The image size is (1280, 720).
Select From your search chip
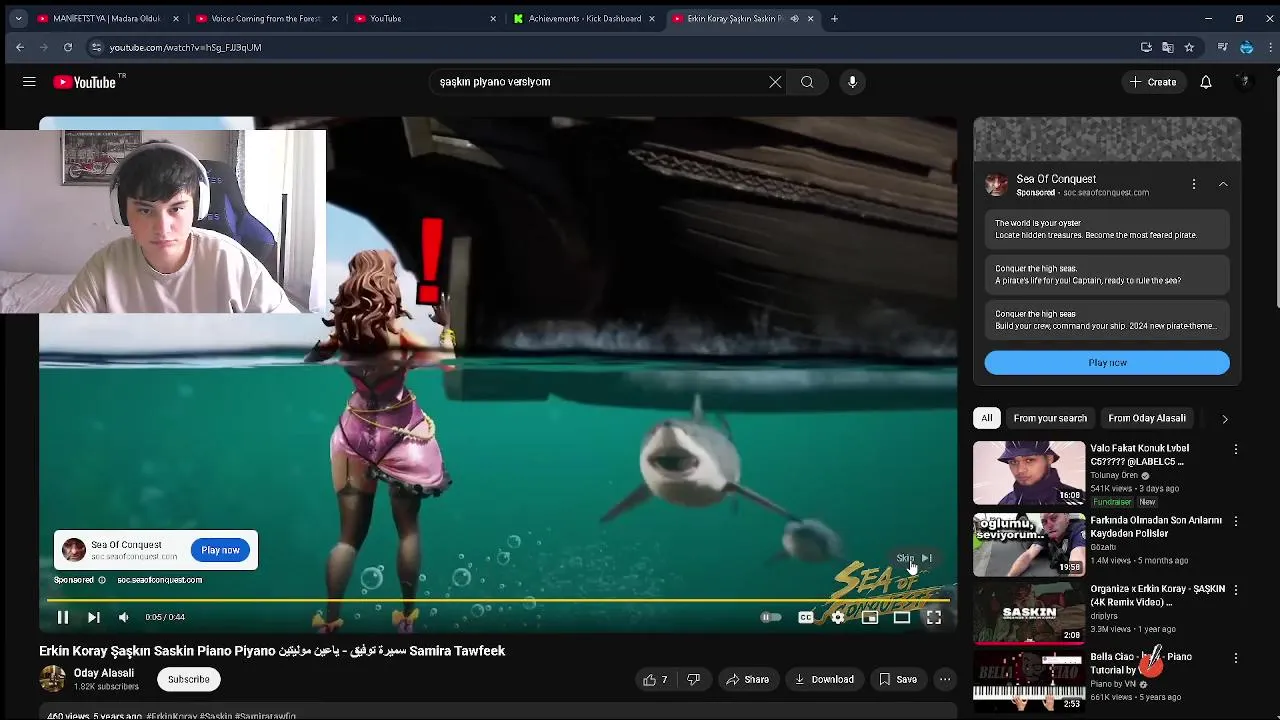pos(1050,418)
